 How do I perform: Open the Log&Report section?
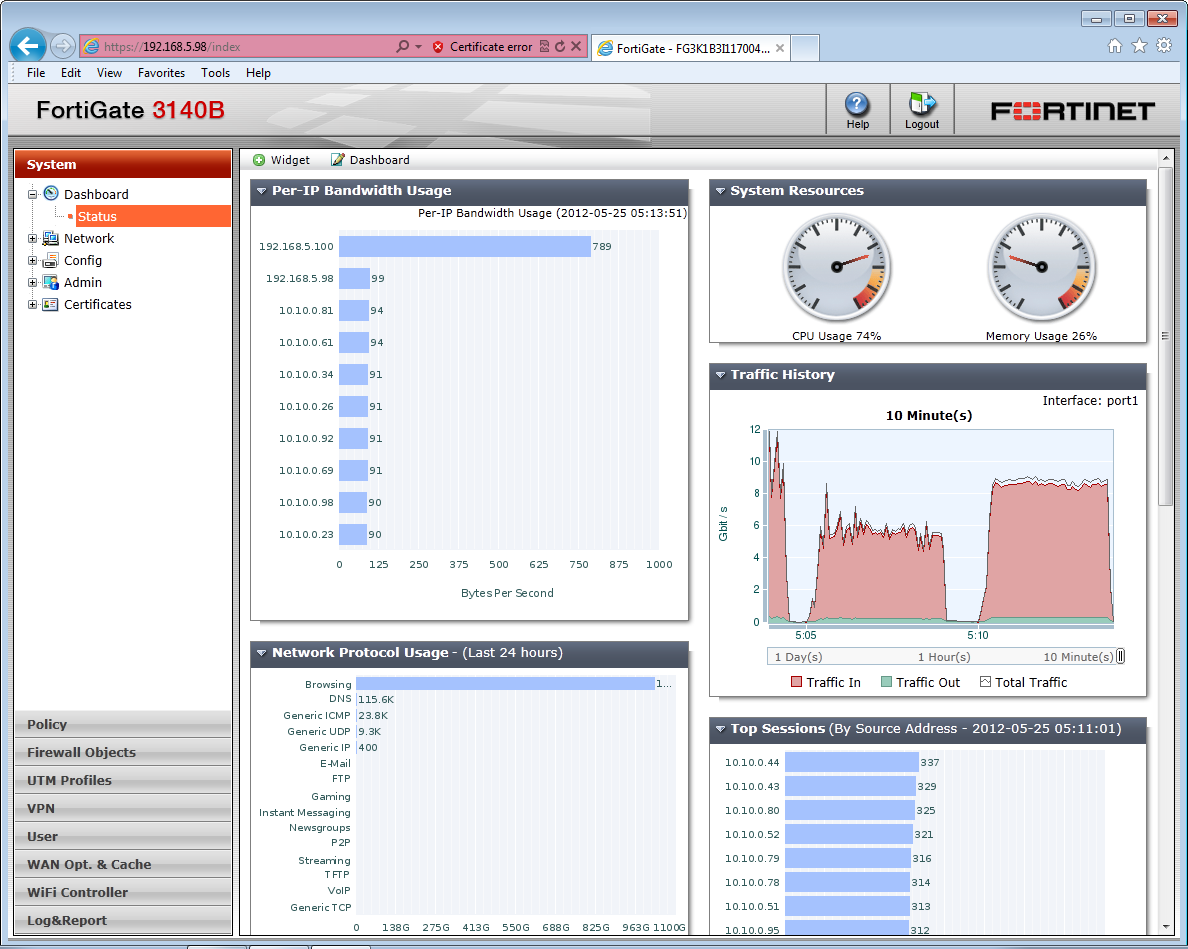pos(123,920)
